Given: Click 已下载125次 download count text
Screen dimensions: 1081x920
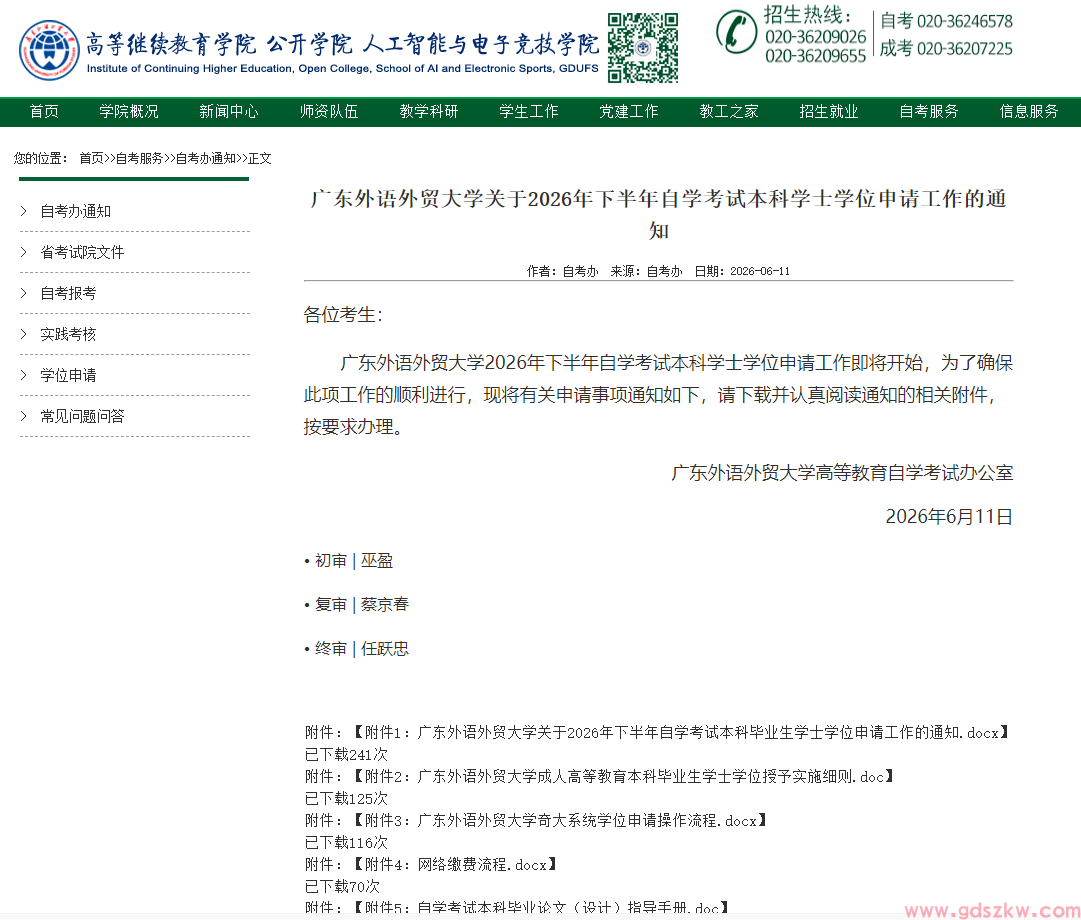Looking at the screenshot, I should pyautogui.click(x=347, y=799).
